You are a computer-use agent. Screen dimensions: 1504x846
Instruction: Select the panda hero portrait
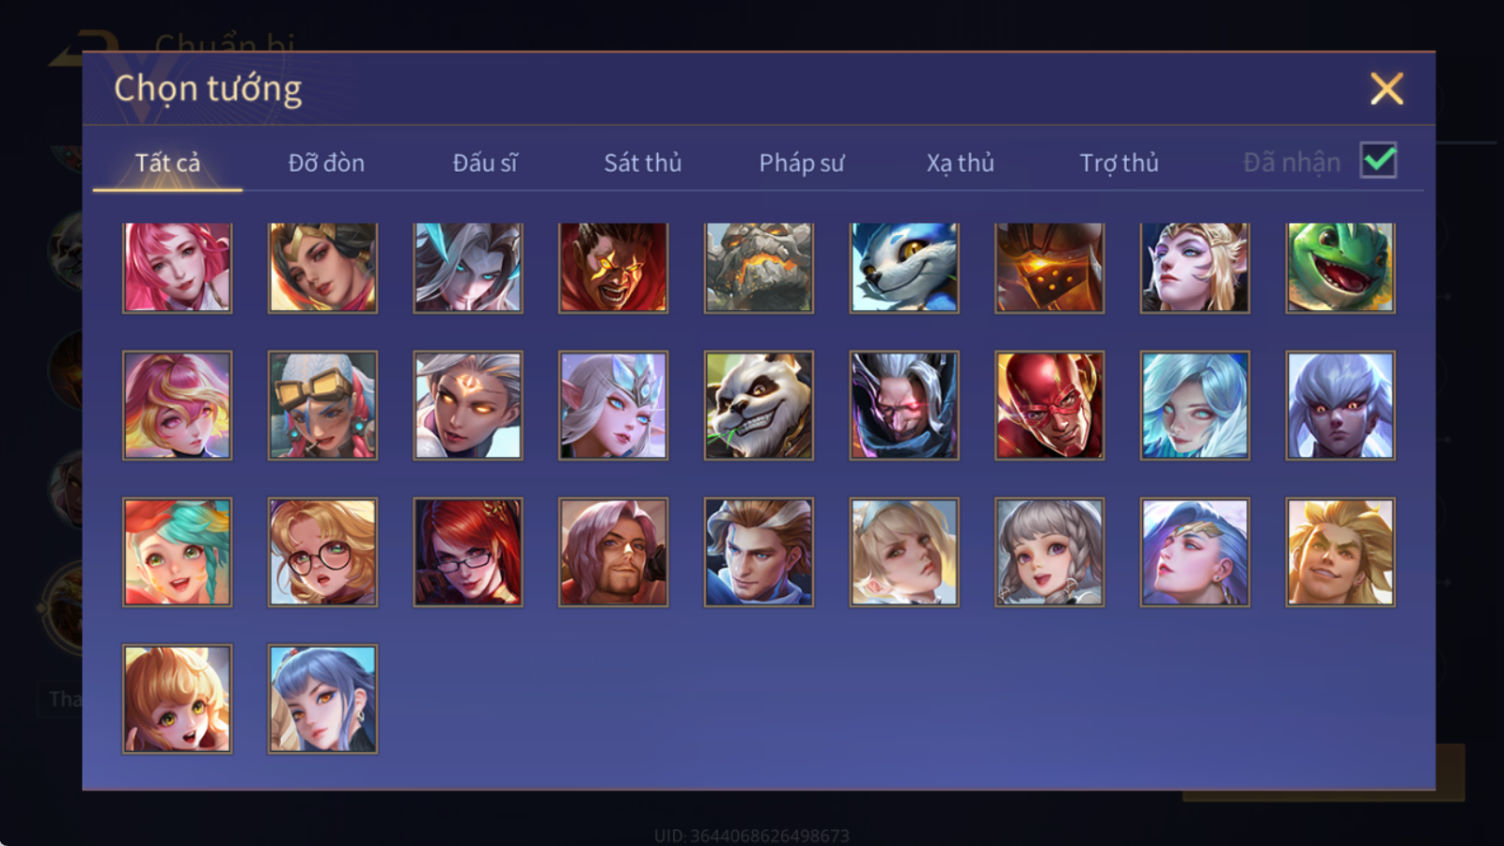pos(759,405)
